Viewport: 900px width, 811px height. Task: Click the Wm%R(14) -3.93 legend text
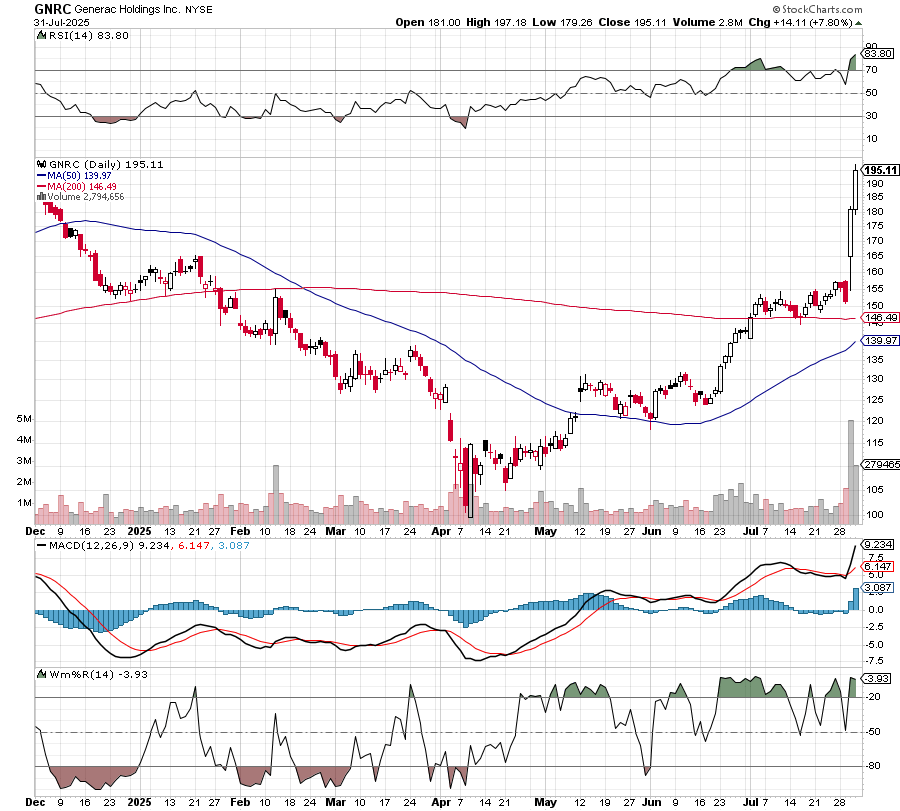click(98, 674)
